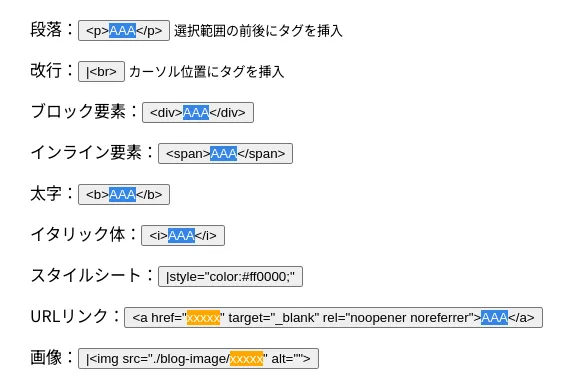Screen dimensions: 565x387
Task: Click the インライン要素 label
Action: [86, 152]
